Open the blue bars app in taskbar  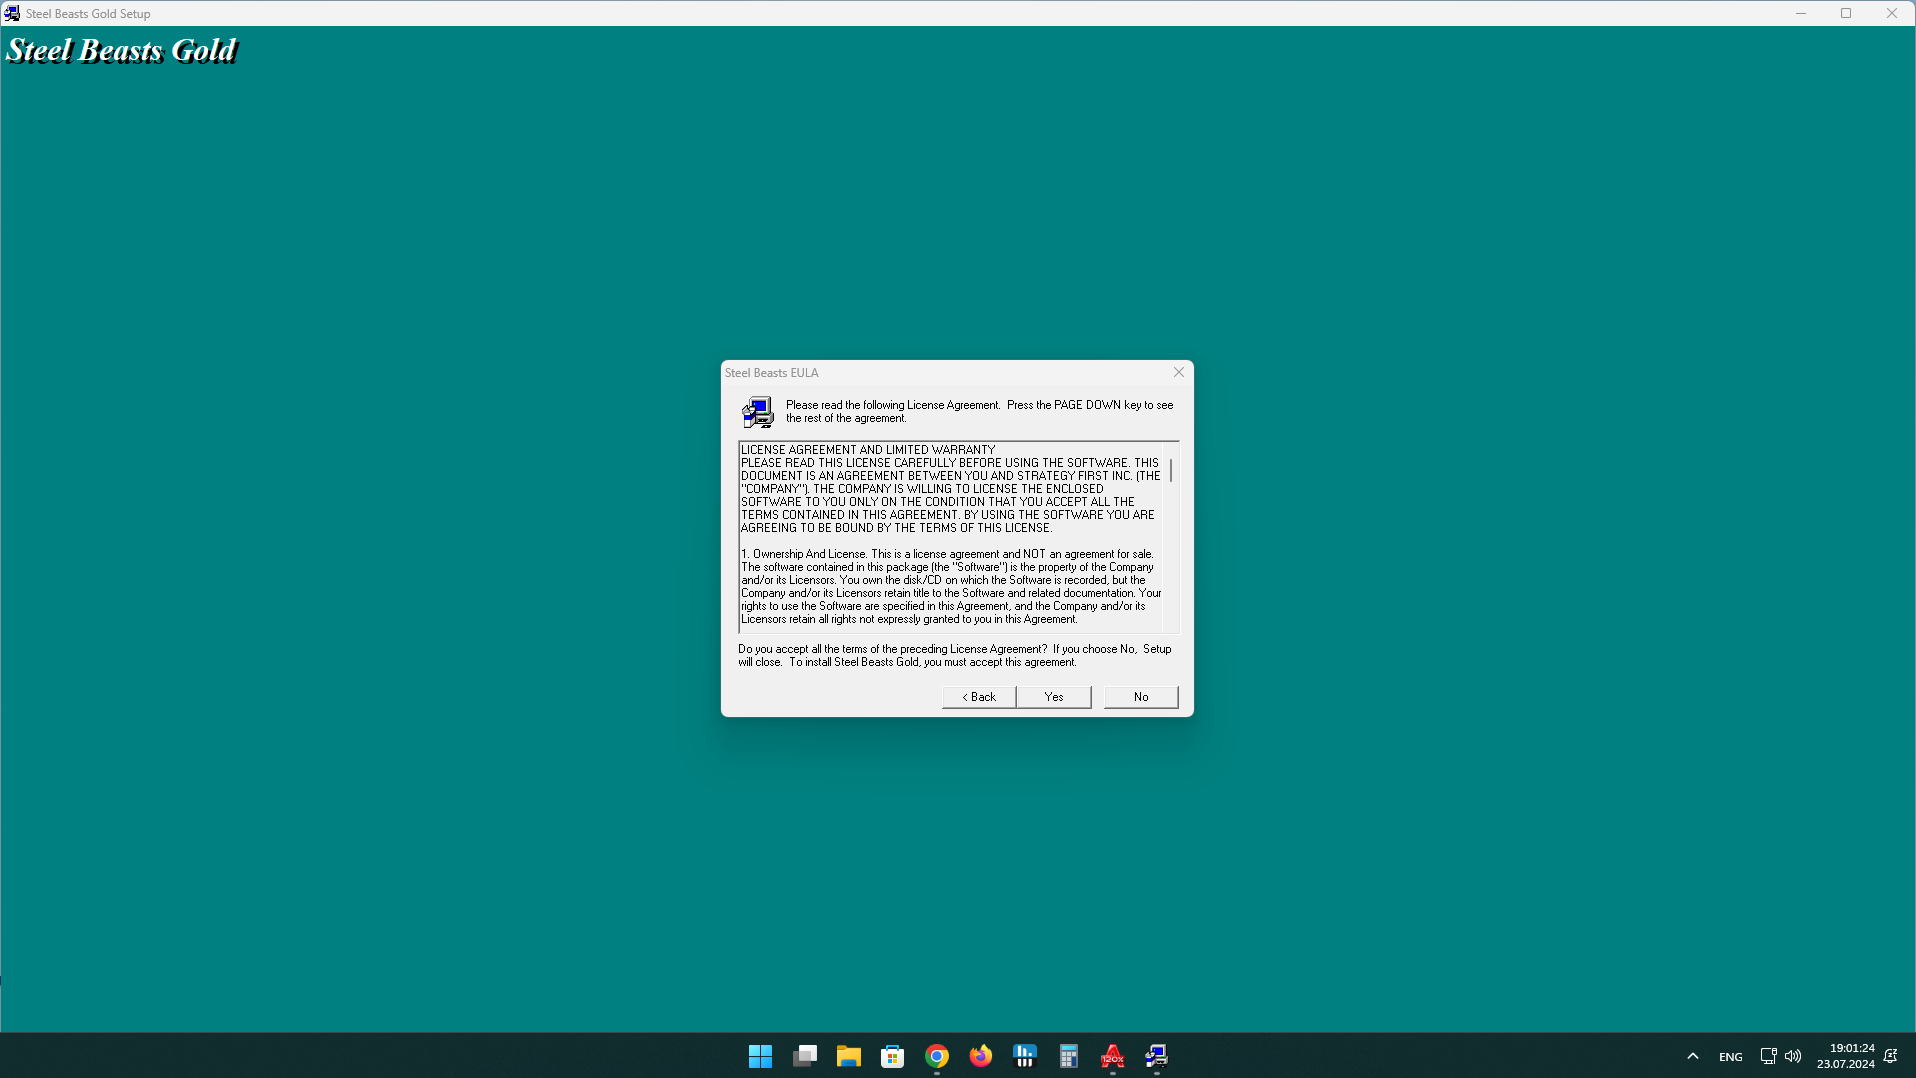1024,1056
